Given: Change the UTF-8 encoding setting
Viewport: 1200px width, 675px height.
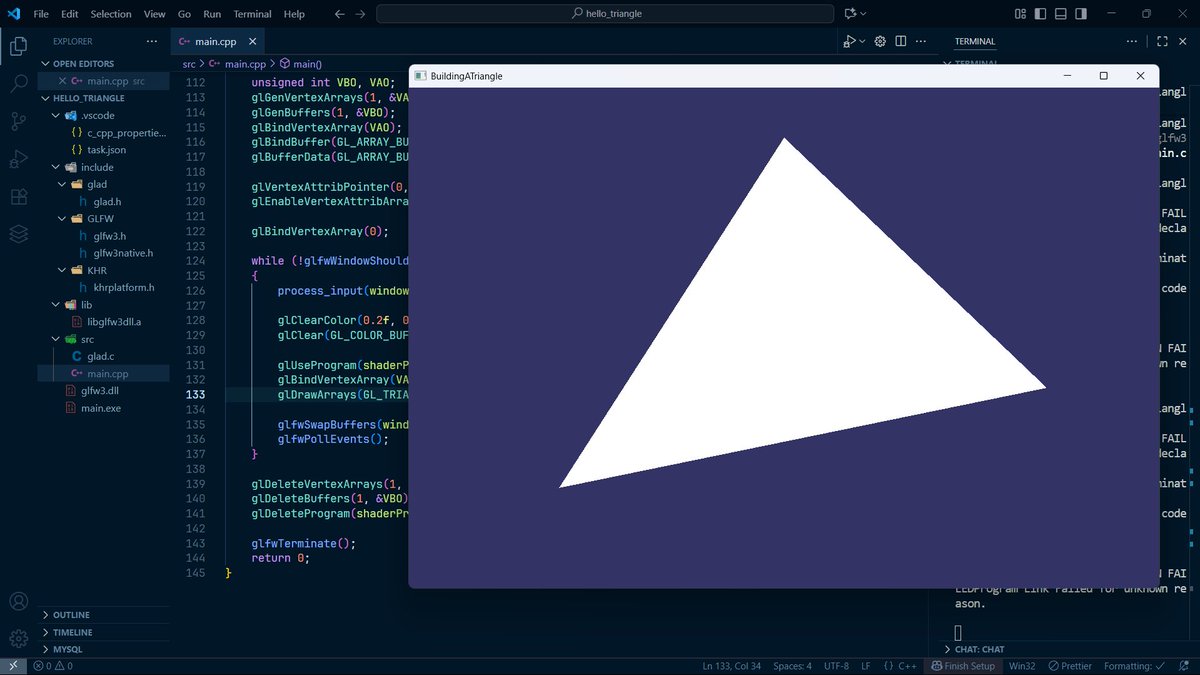Looking at the screenshot, I should tap(835, 666).
